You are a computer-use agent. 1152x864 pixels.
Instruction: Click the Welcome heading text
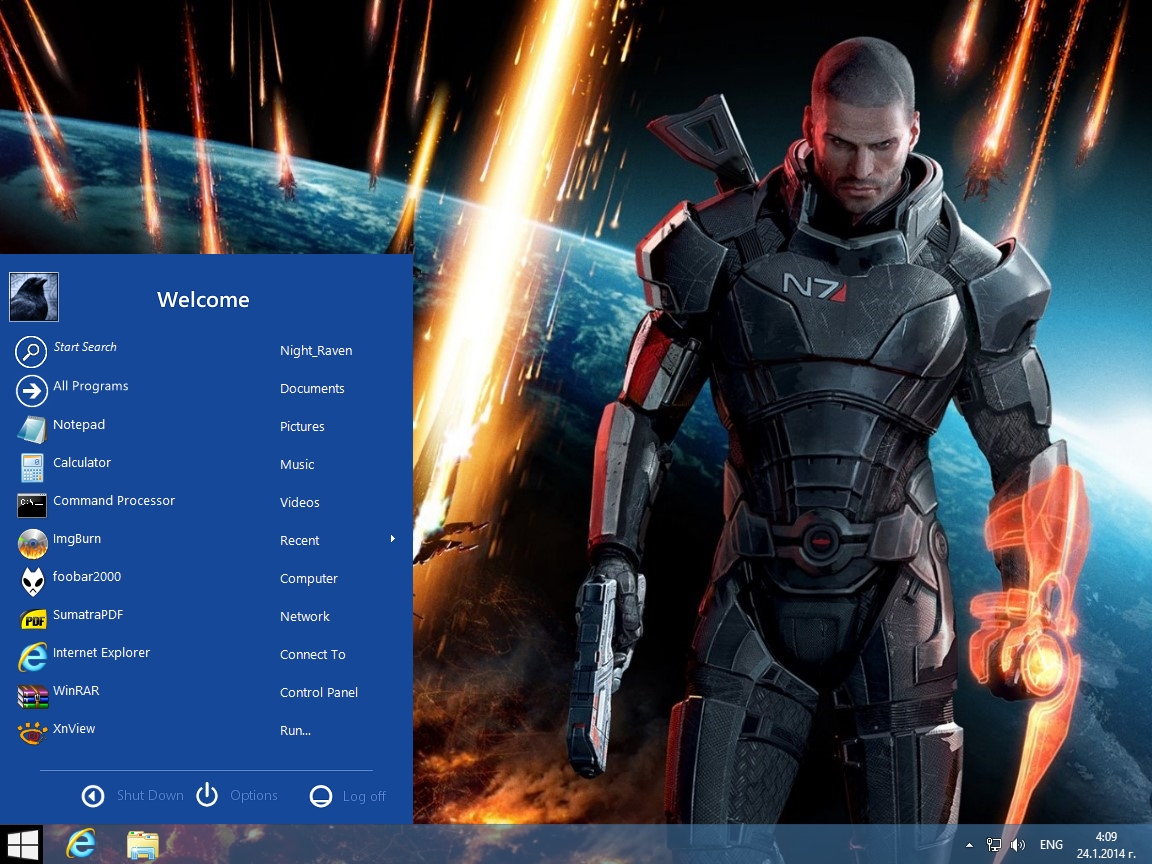click(x=203, y=300)
